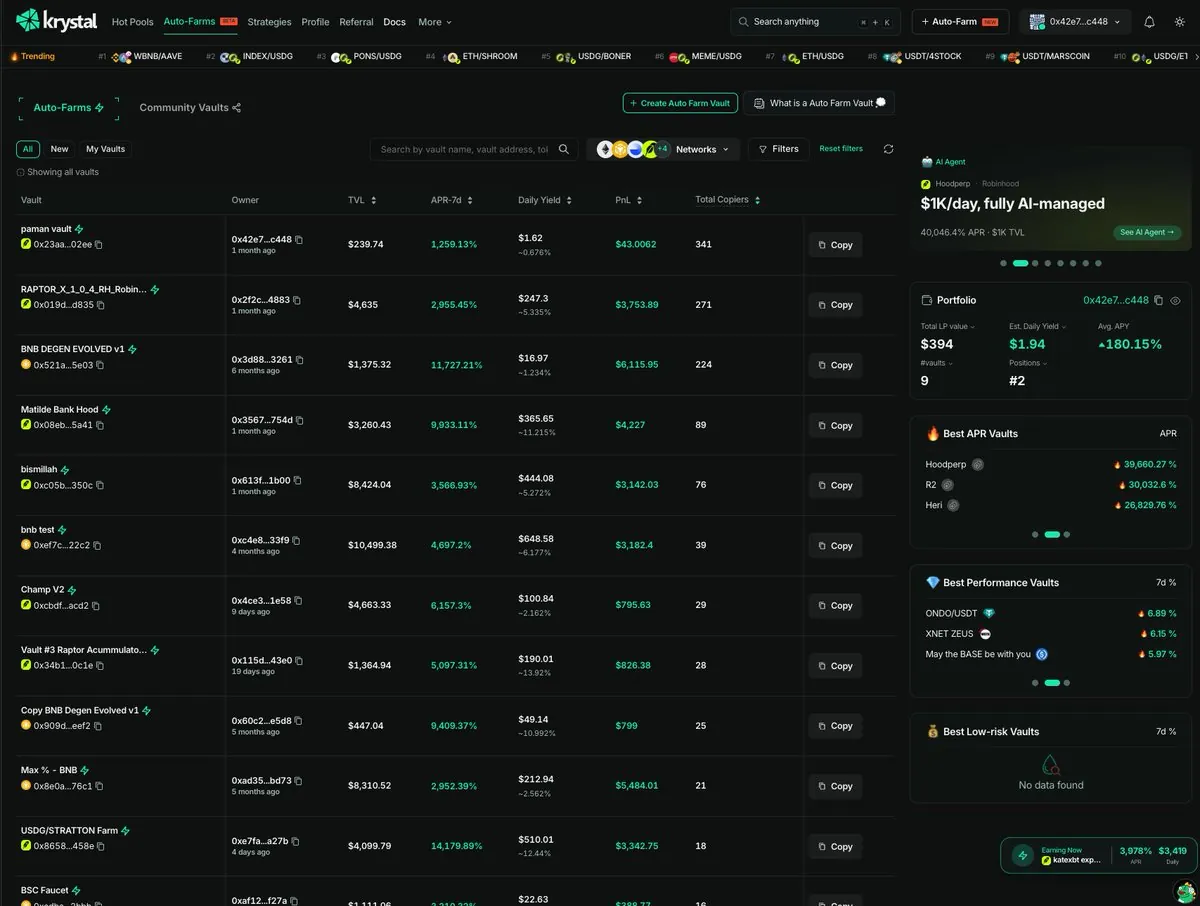Screen dimensions: 1200x906
Task: Open the Filters button
Action: 778,149
